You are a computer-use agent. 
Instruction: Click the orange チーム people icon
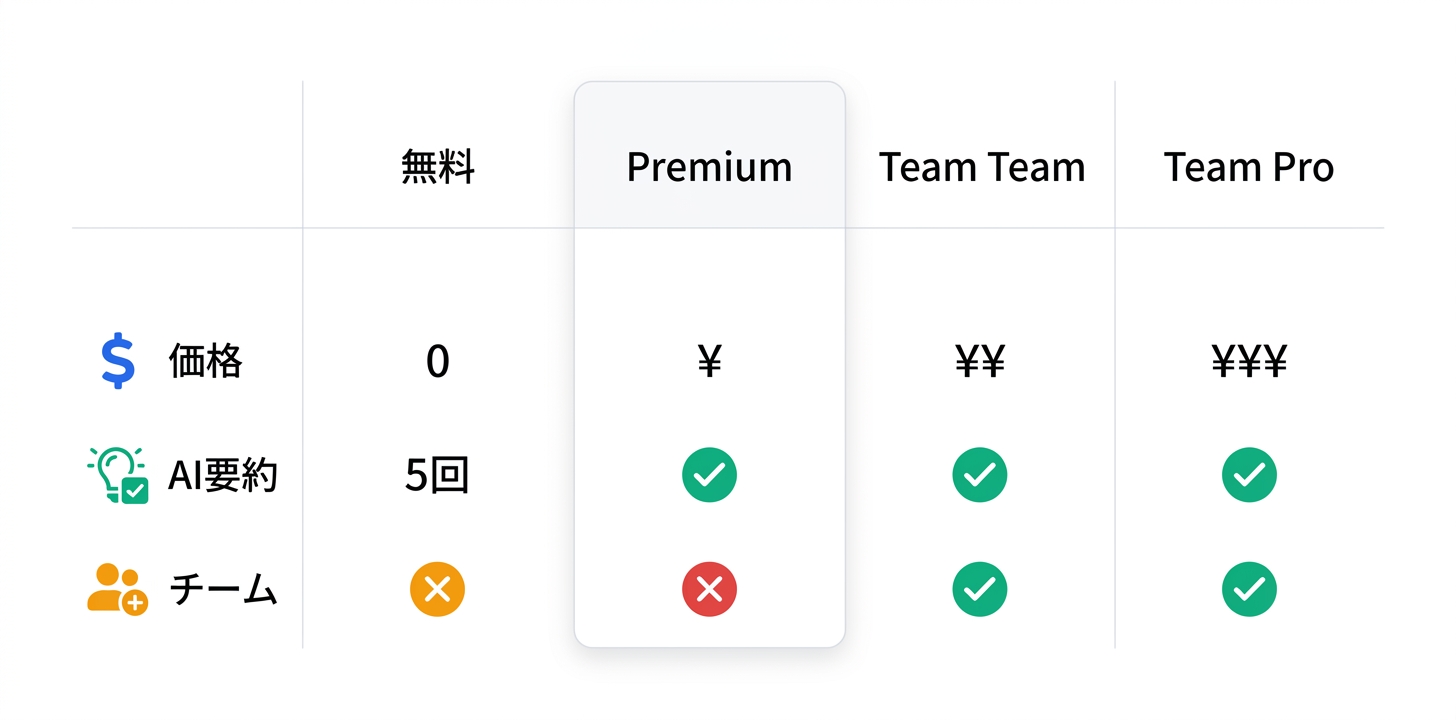click(118, 589)
